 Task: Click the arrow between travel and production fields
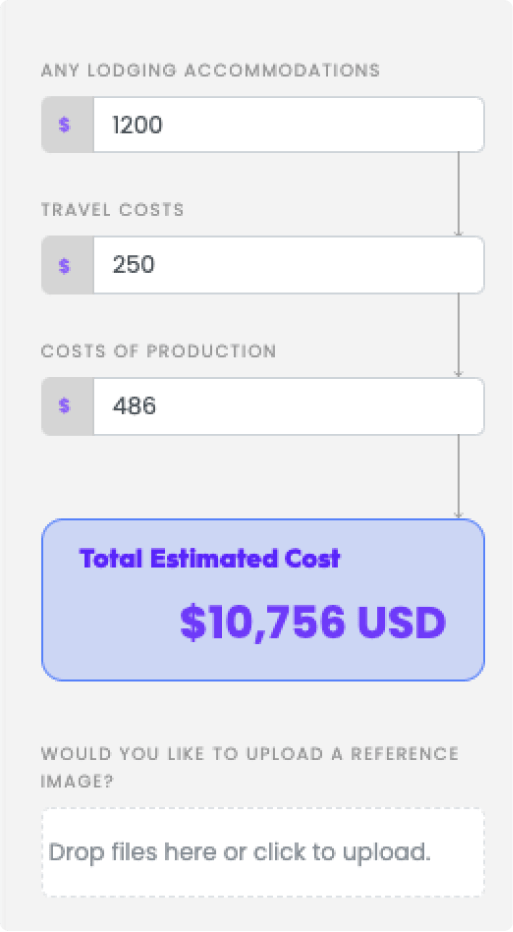(458, 335)
